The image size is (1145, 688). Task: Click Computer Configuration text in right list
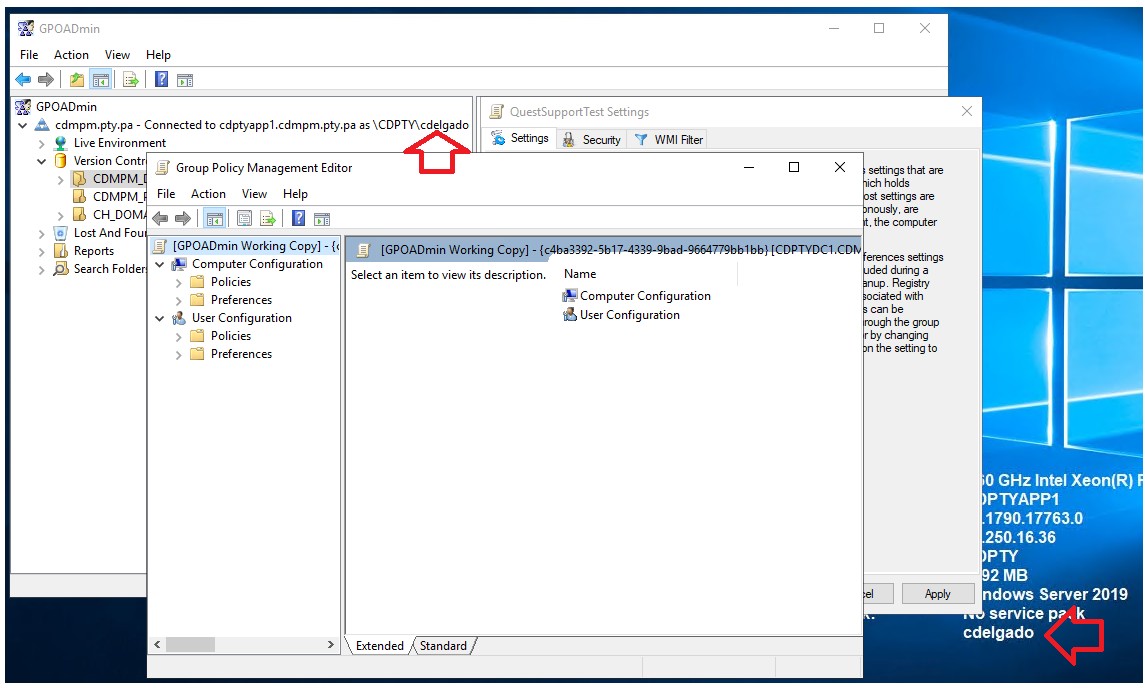tap(645, 296)
